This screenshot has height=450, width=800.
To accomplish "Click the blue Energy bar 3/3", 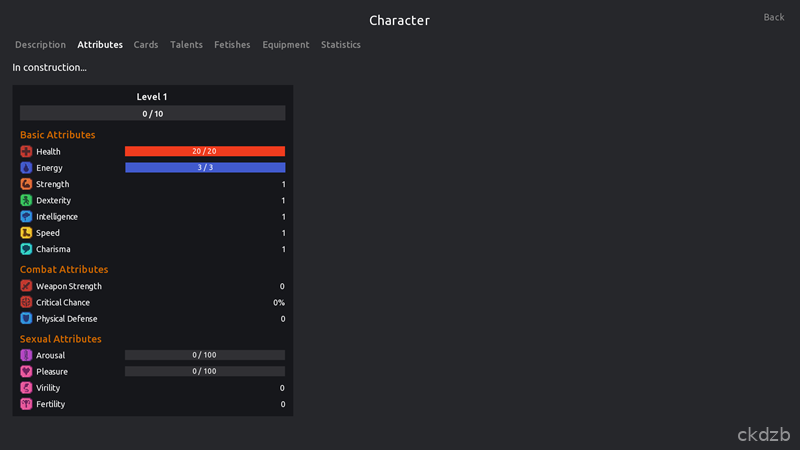I will (205, 167).
